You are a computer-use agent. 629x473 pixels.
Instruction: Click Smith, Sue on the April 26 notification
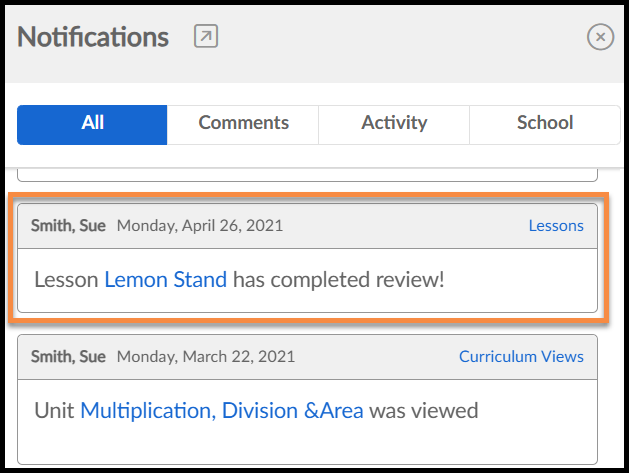69,226
